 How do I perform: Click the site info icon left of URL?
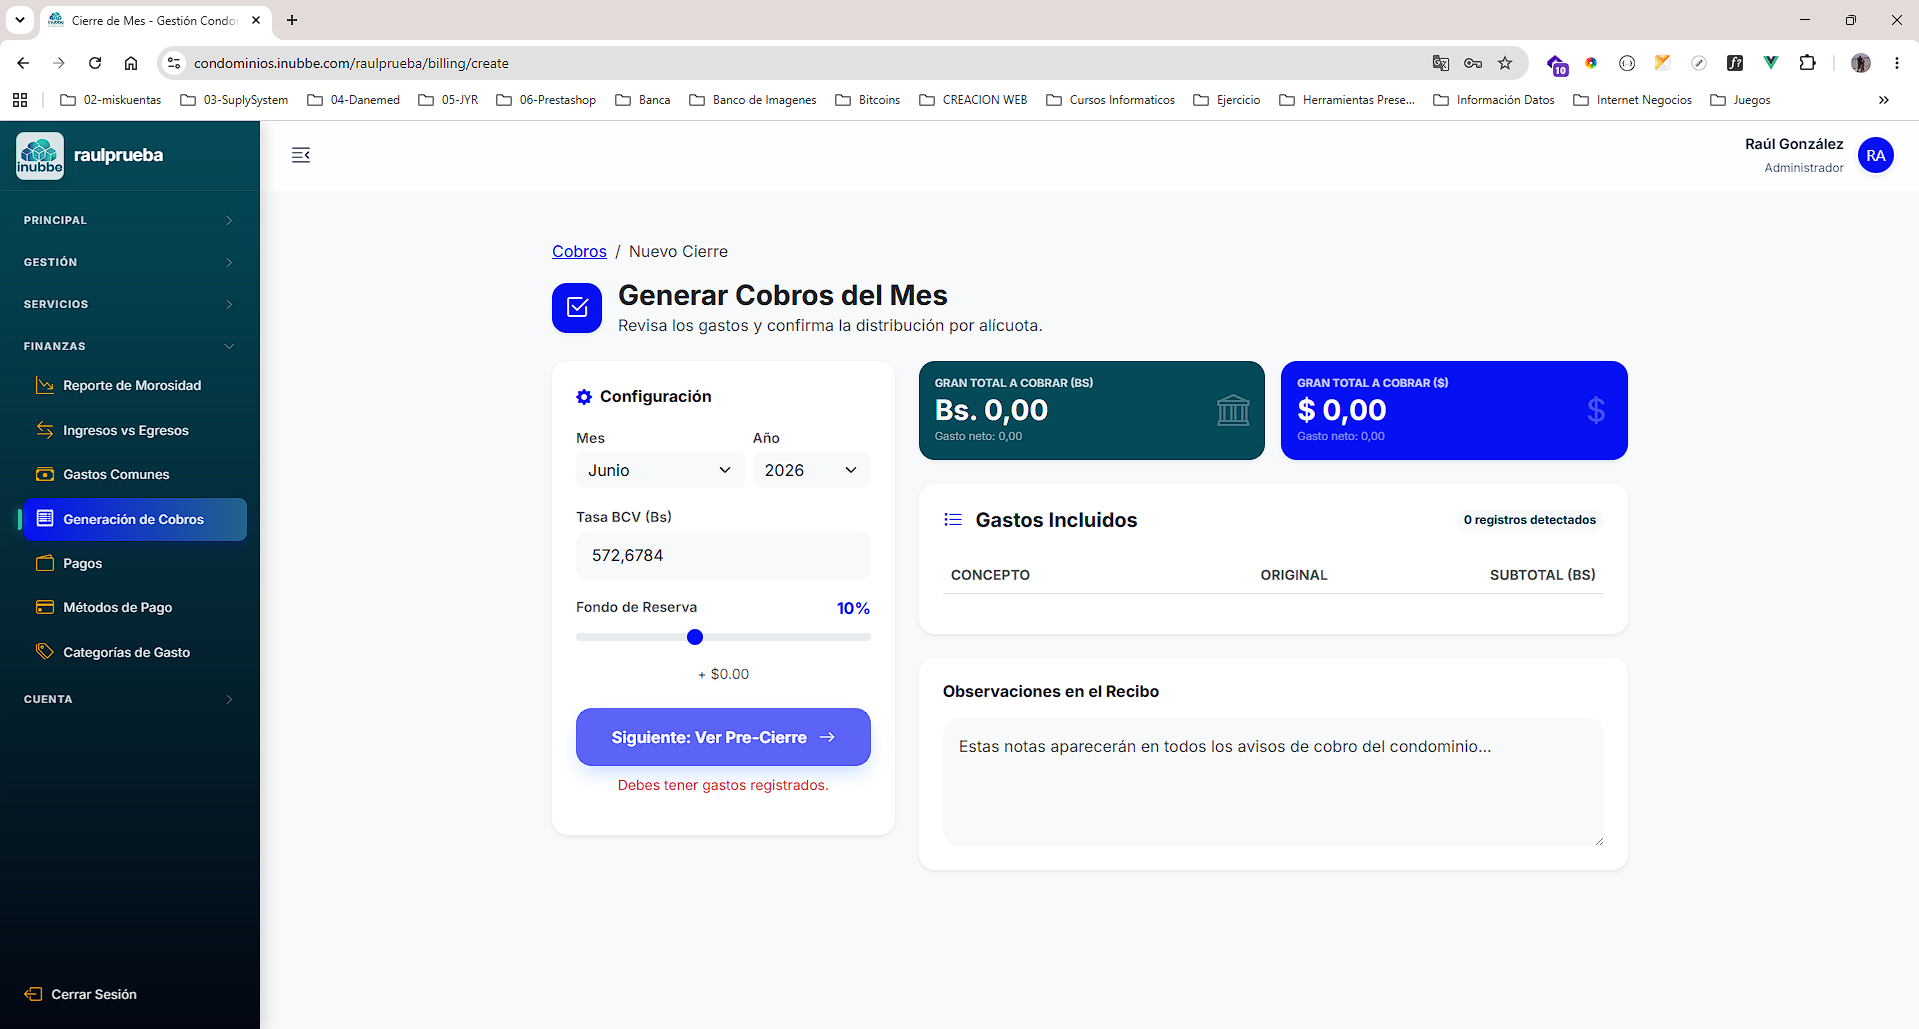point(174,63)
